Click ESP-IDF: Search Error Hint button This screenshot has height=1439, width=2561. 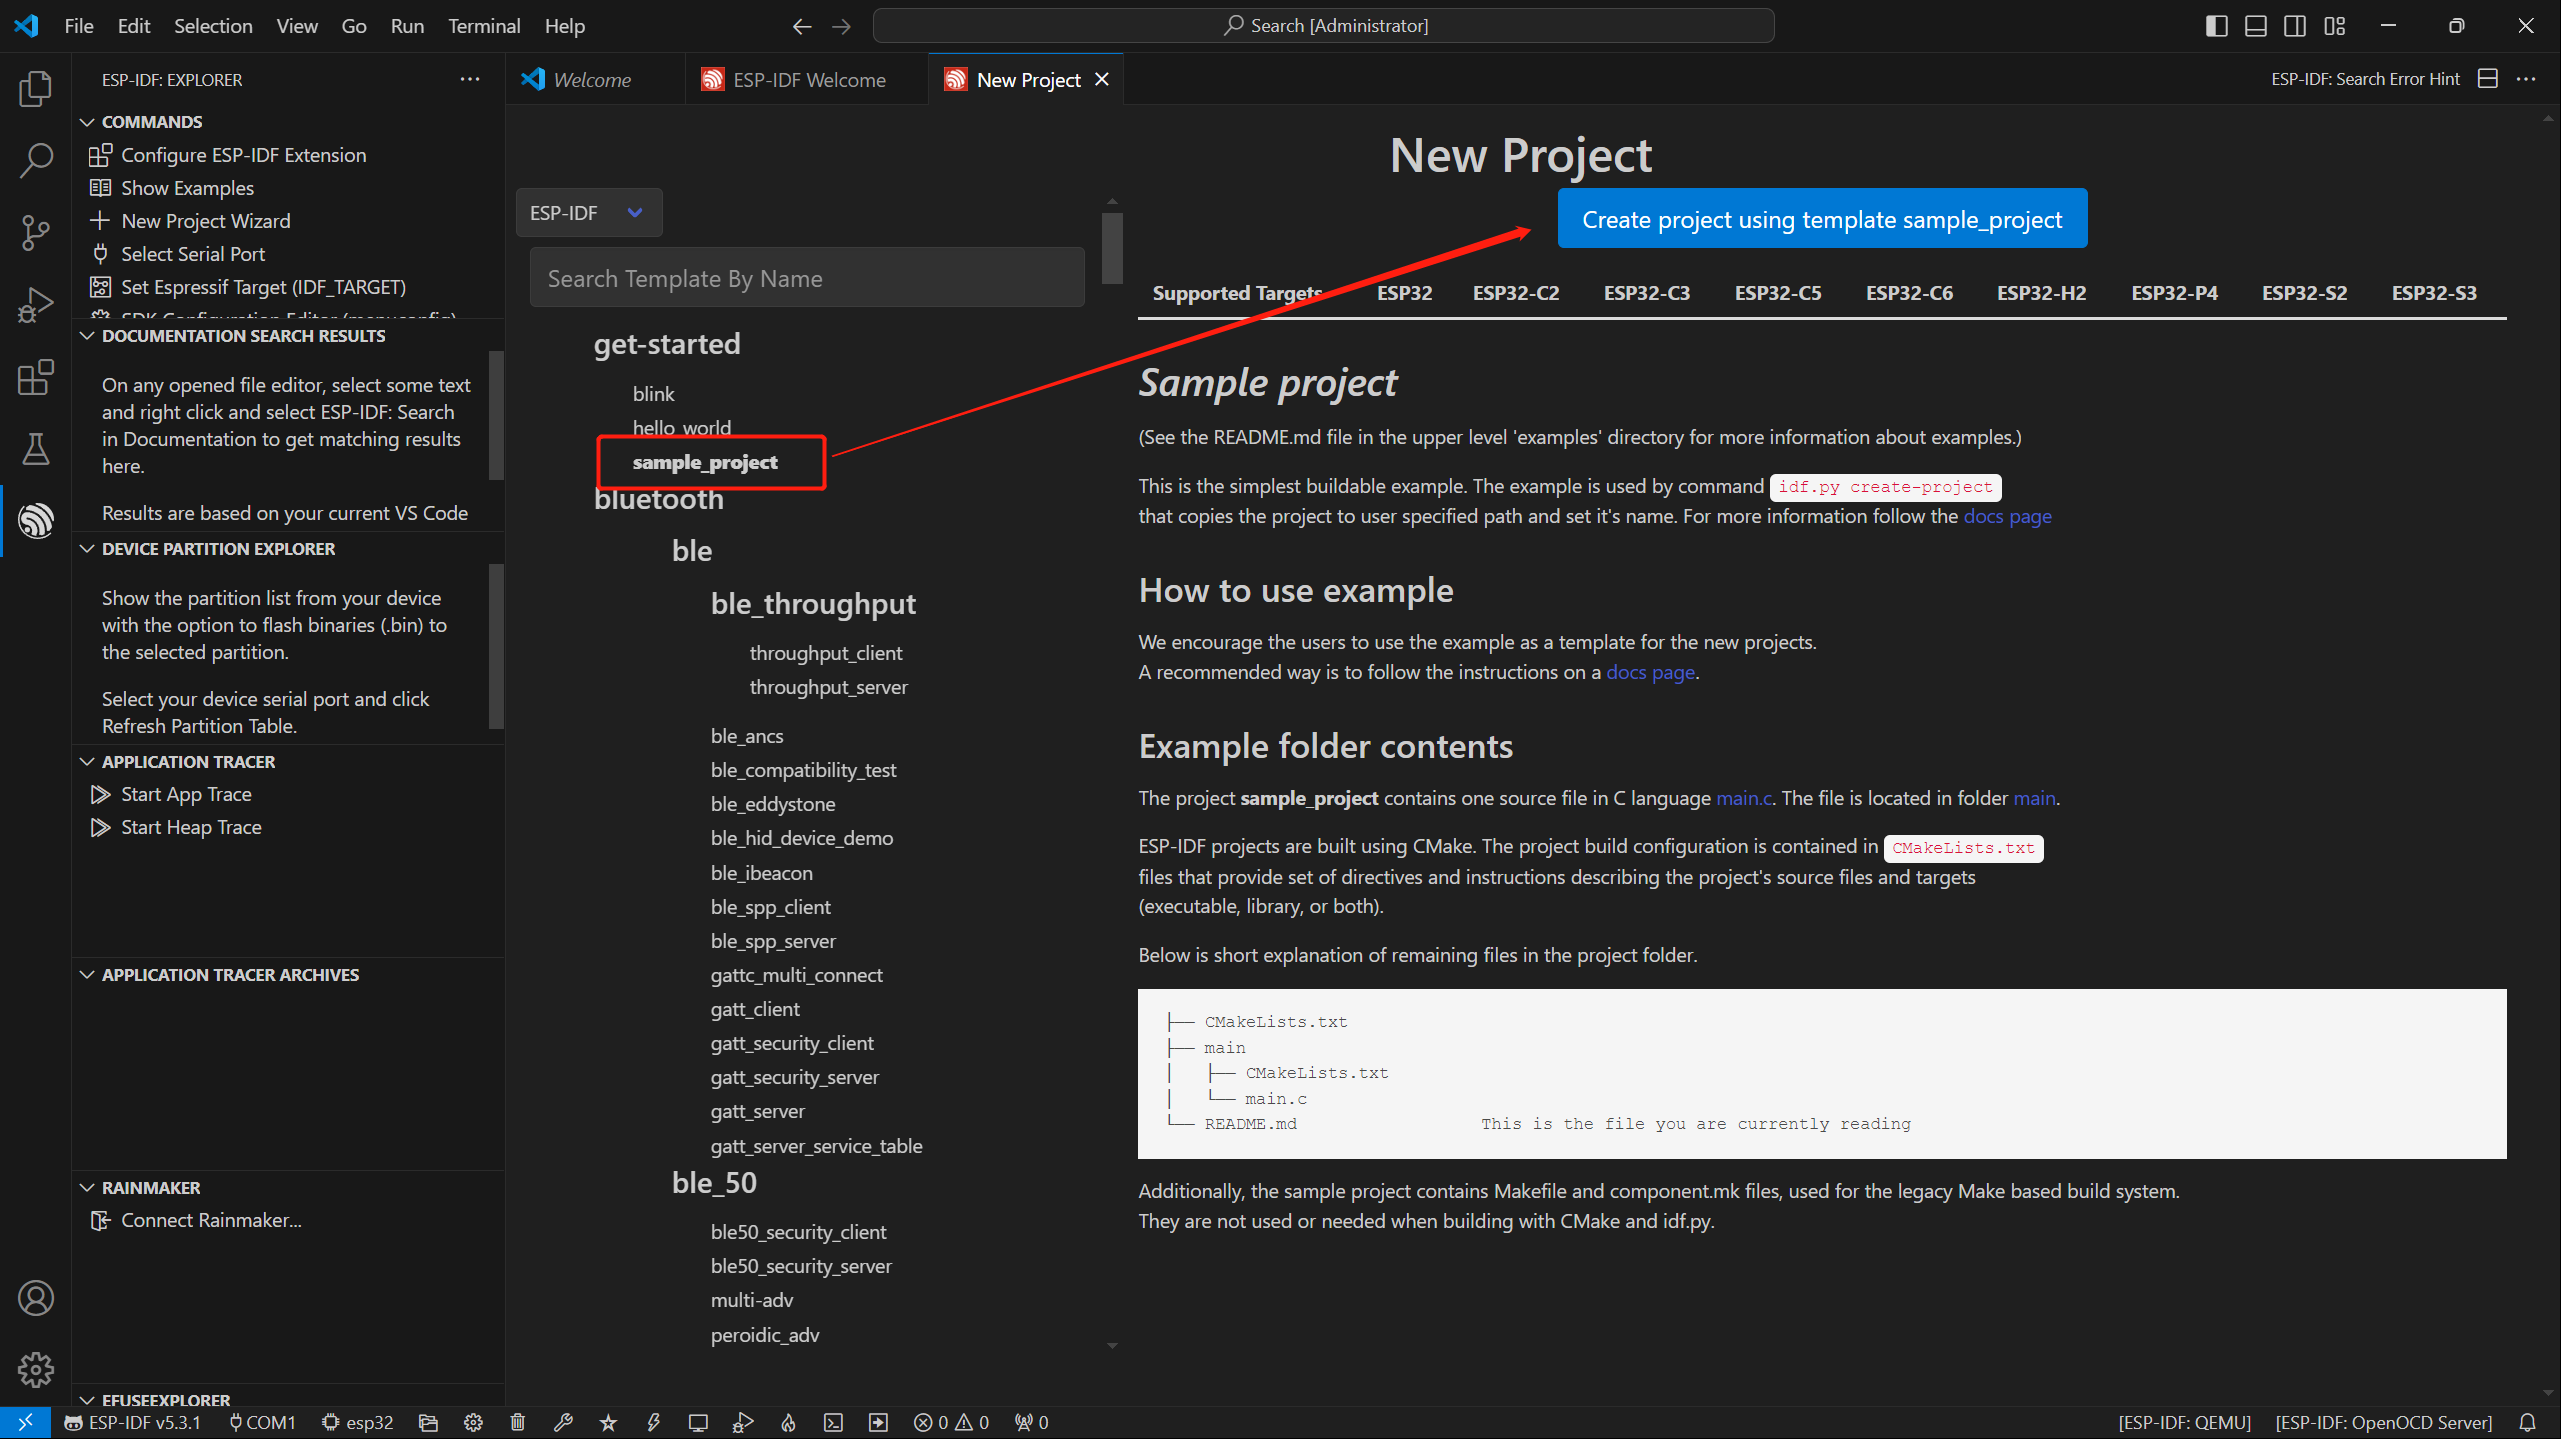pyautogui.click(x=2365, y=79)
